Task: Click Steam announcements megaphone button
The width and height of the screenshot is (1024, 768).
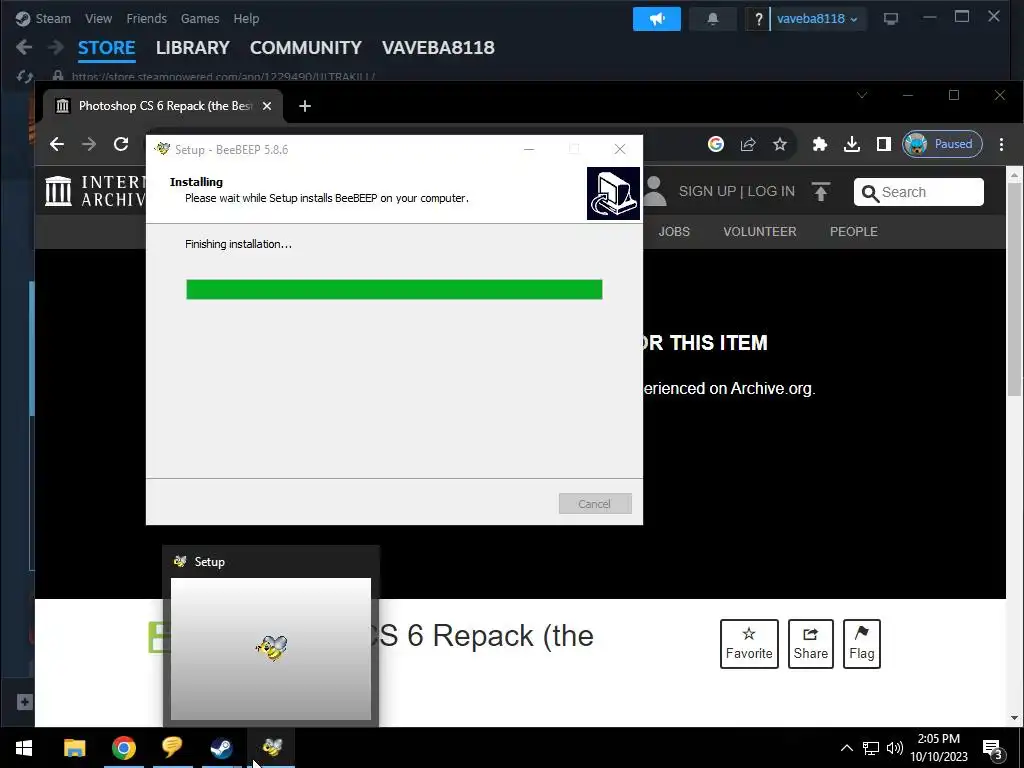Action: [x=657, y=19]
